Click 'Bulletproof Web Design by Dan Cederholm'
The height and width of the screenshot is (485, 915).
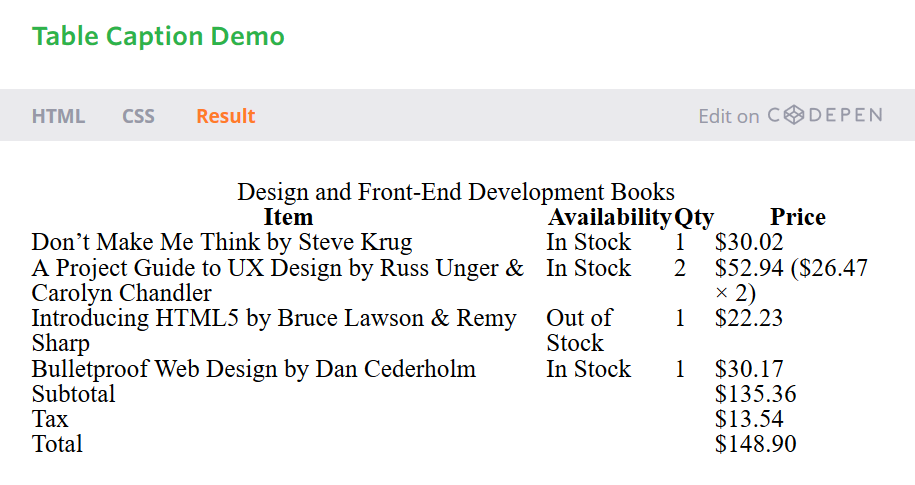254,369
